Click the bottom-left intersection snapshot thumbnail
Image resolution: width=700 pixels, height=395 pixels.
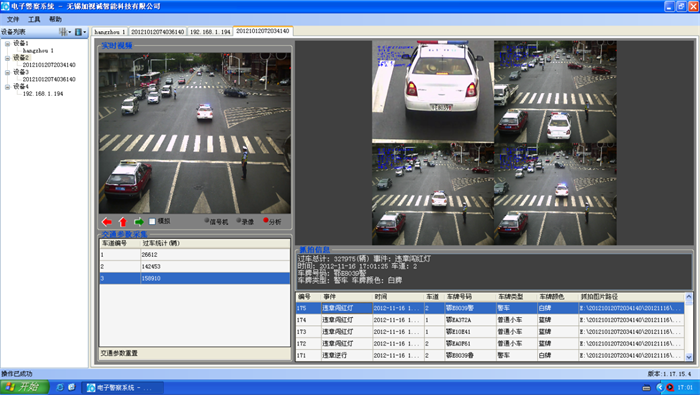click(433, 194)
